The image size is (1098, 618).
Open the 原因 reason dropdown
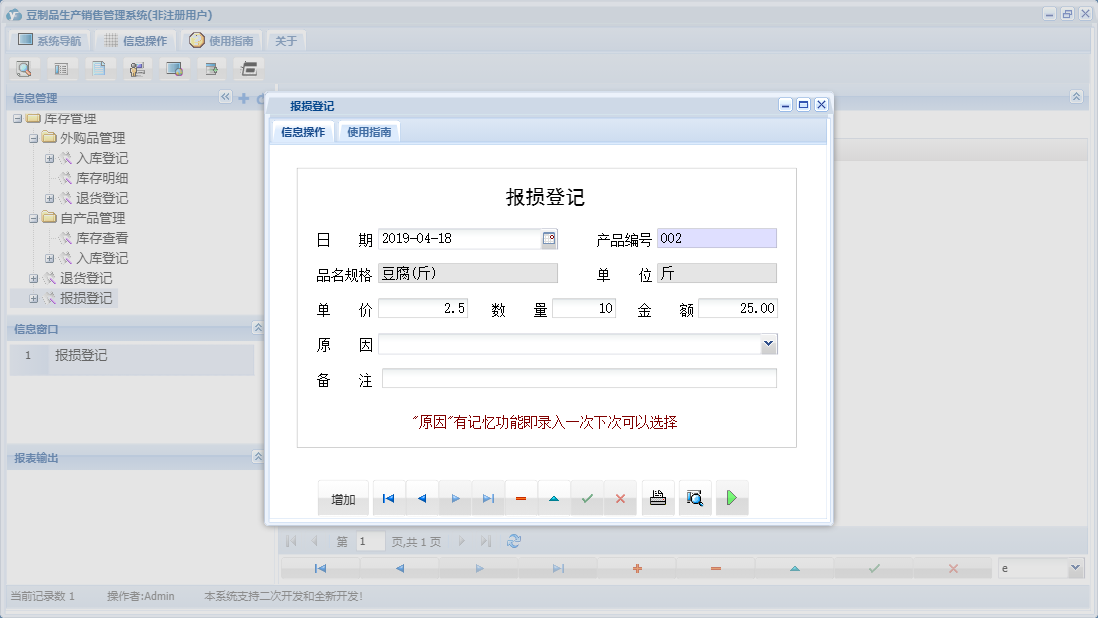click(x=768, y=343)
